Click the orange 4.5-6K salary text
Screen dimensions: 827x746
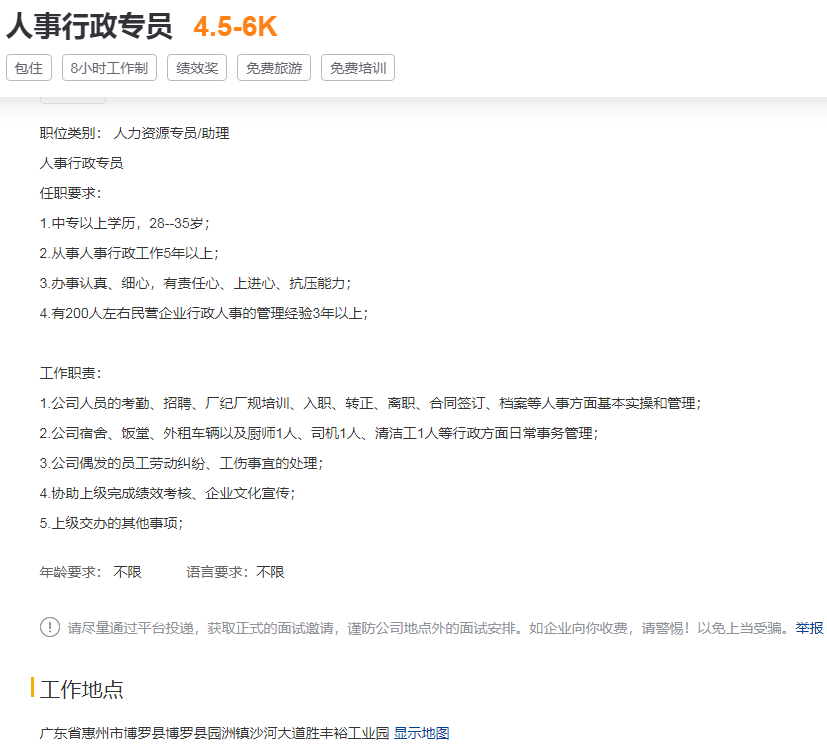point(235,27)
